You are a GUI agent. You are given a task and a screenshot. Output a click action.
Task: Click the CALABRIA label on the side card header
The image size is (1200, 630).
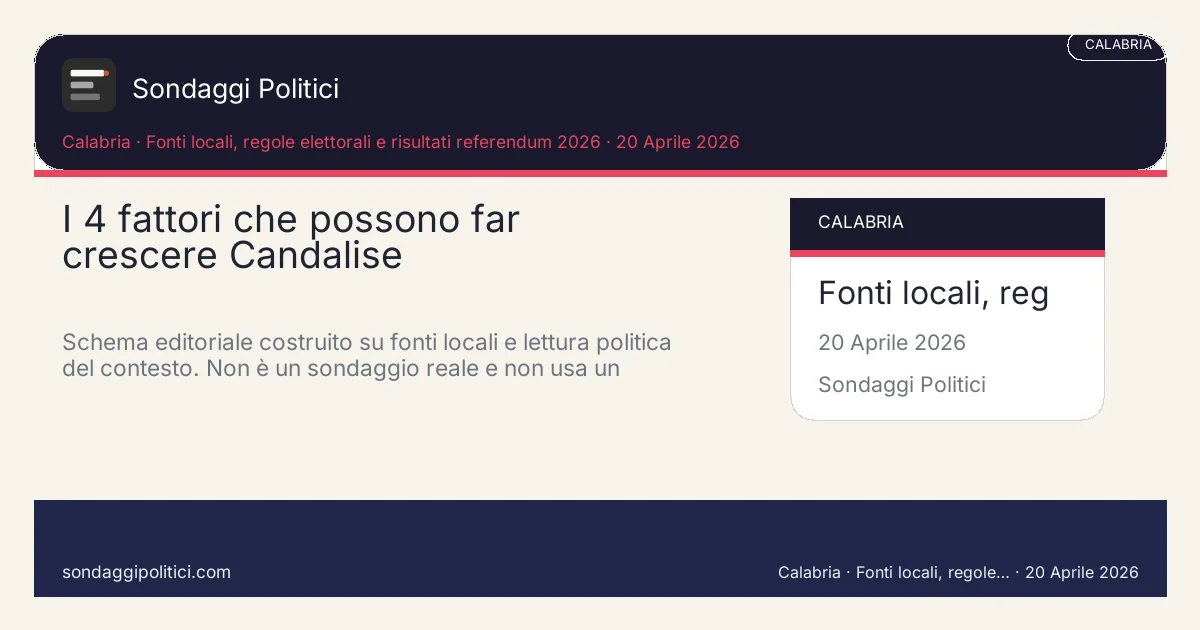(x=860, y=222)
